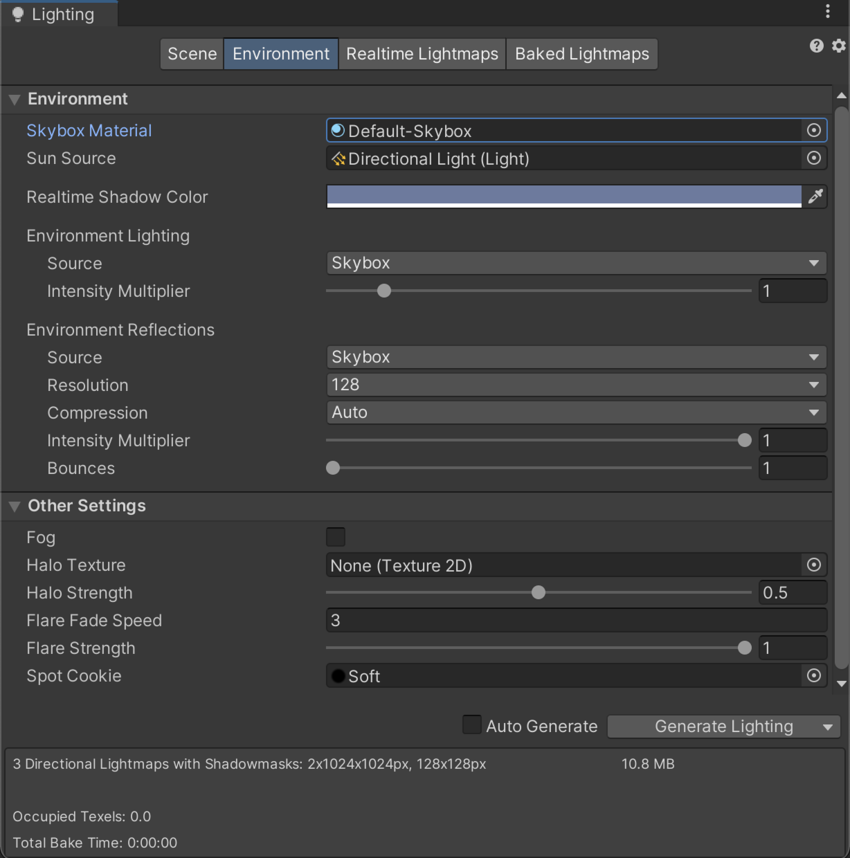Open the Compression dropdown
The width and height of the screenshot is (850, 858).
coord(576,412)
